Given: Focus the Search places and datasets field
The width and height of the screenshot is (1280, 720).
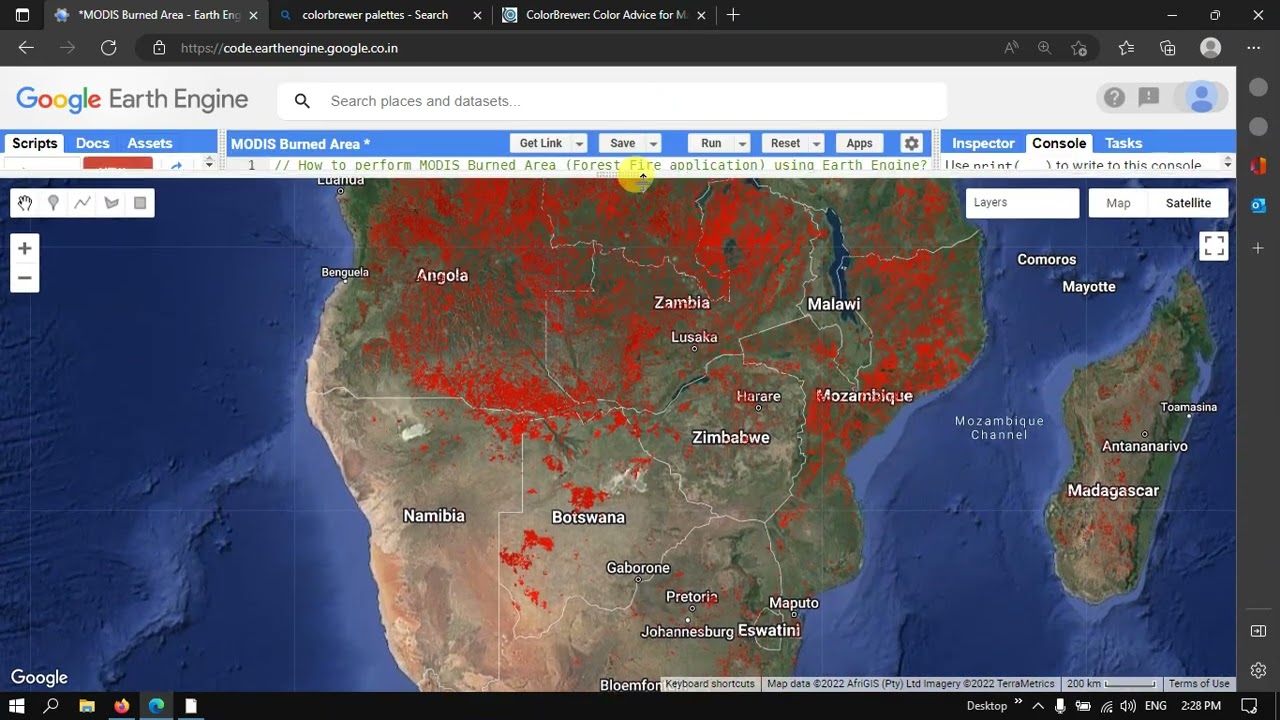Looking at the screenshot, I should point(612,101).
